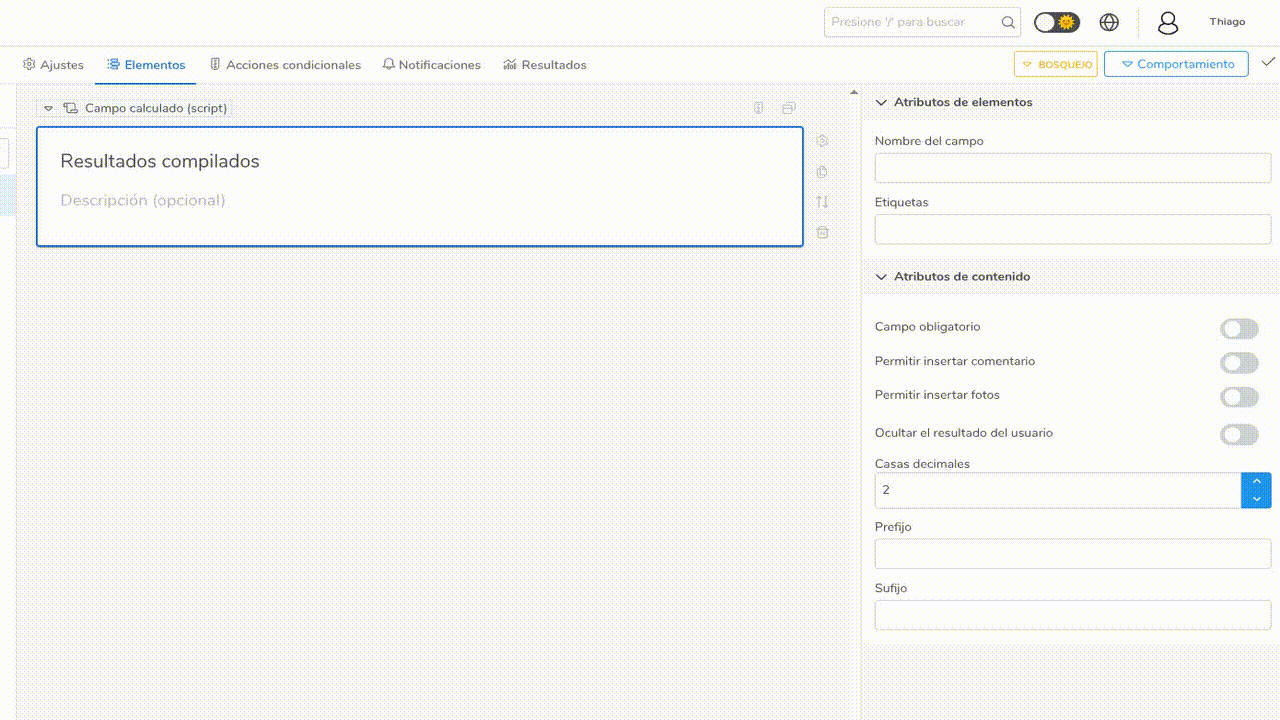Click the globe language icon

click(x=1109, y=22)
